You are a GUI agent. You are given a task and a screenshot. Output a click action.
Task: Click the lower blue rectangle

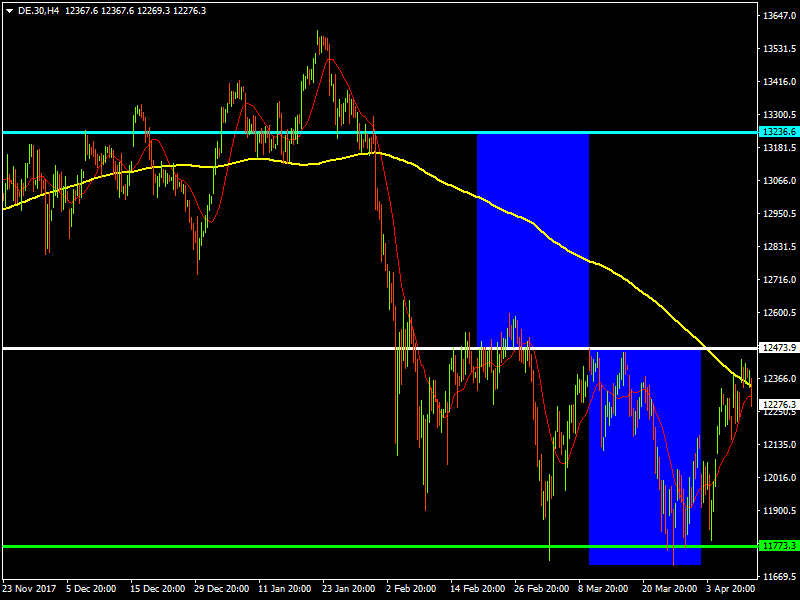[x=645, y=450]
